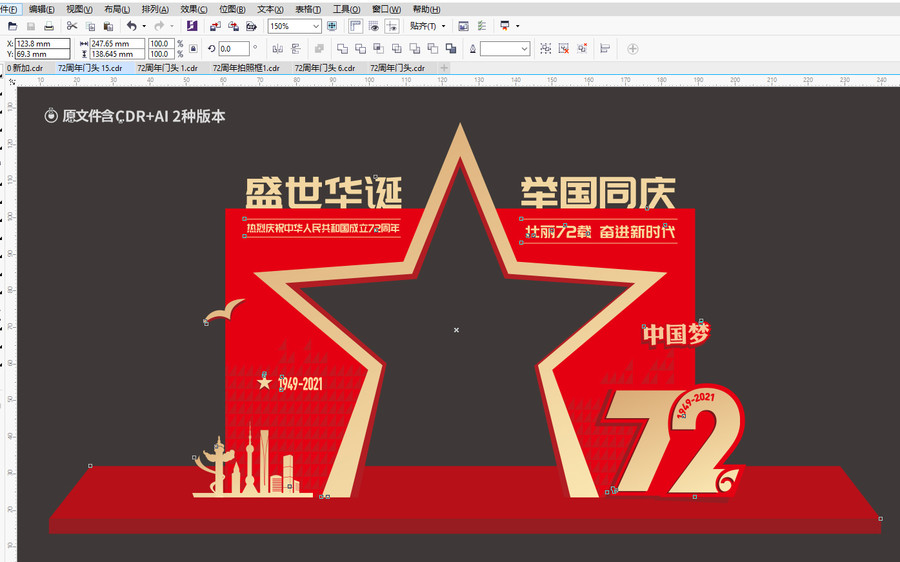Click the height field 138.645 mm
Image resolution: width=900 pixels, height=562 pixels.
[117, 55]
